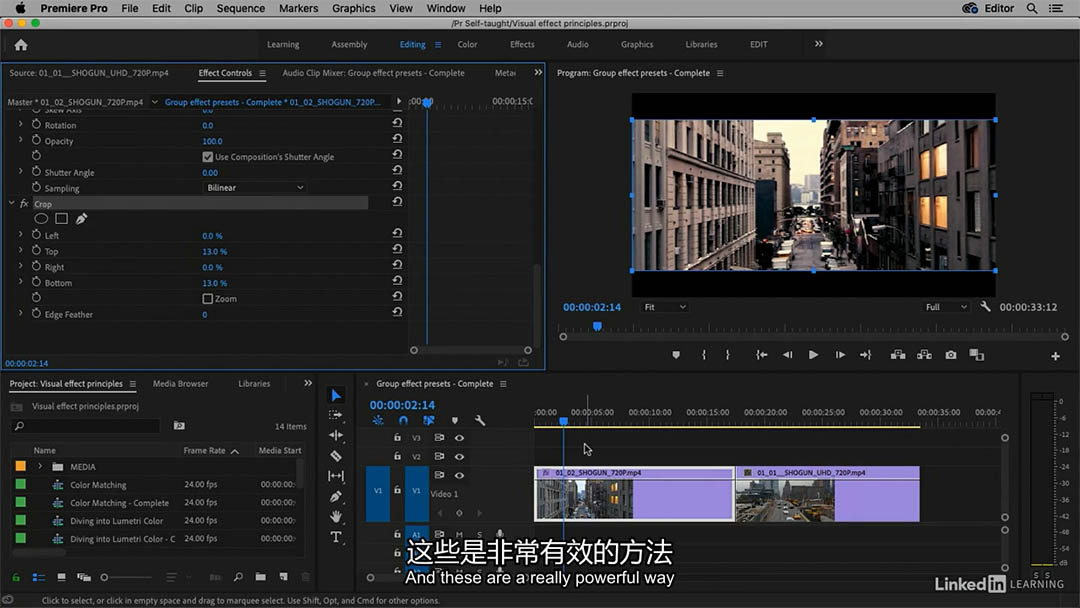Collapse the Crop effect section

(12, 203)
